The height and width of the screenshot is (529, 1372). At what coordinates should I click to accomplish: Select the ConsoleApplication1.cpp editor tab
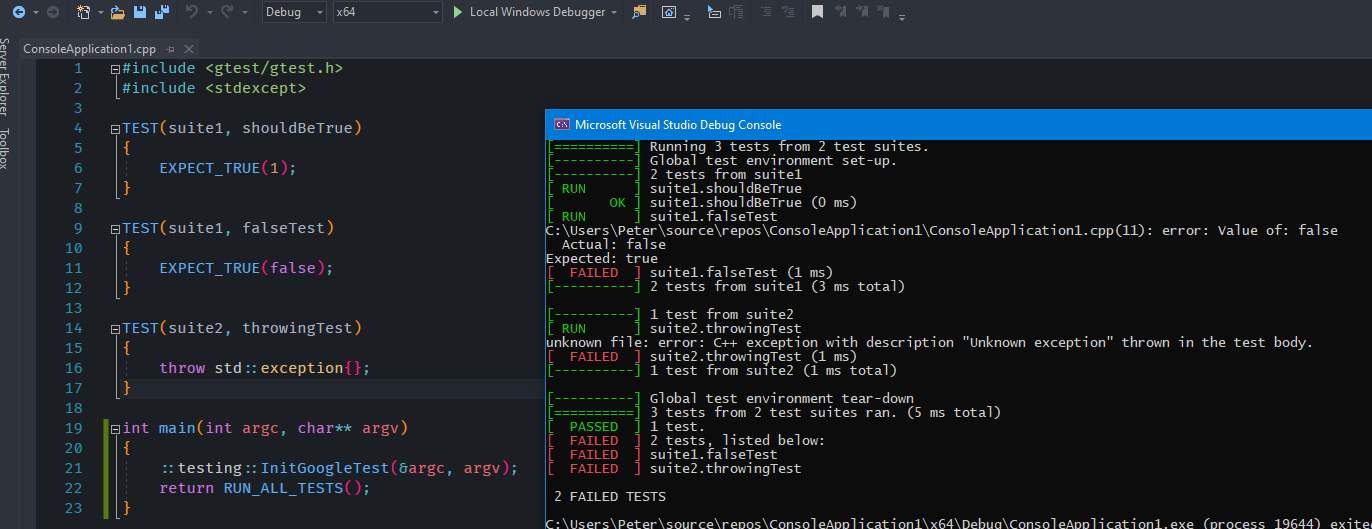point(90,48)
